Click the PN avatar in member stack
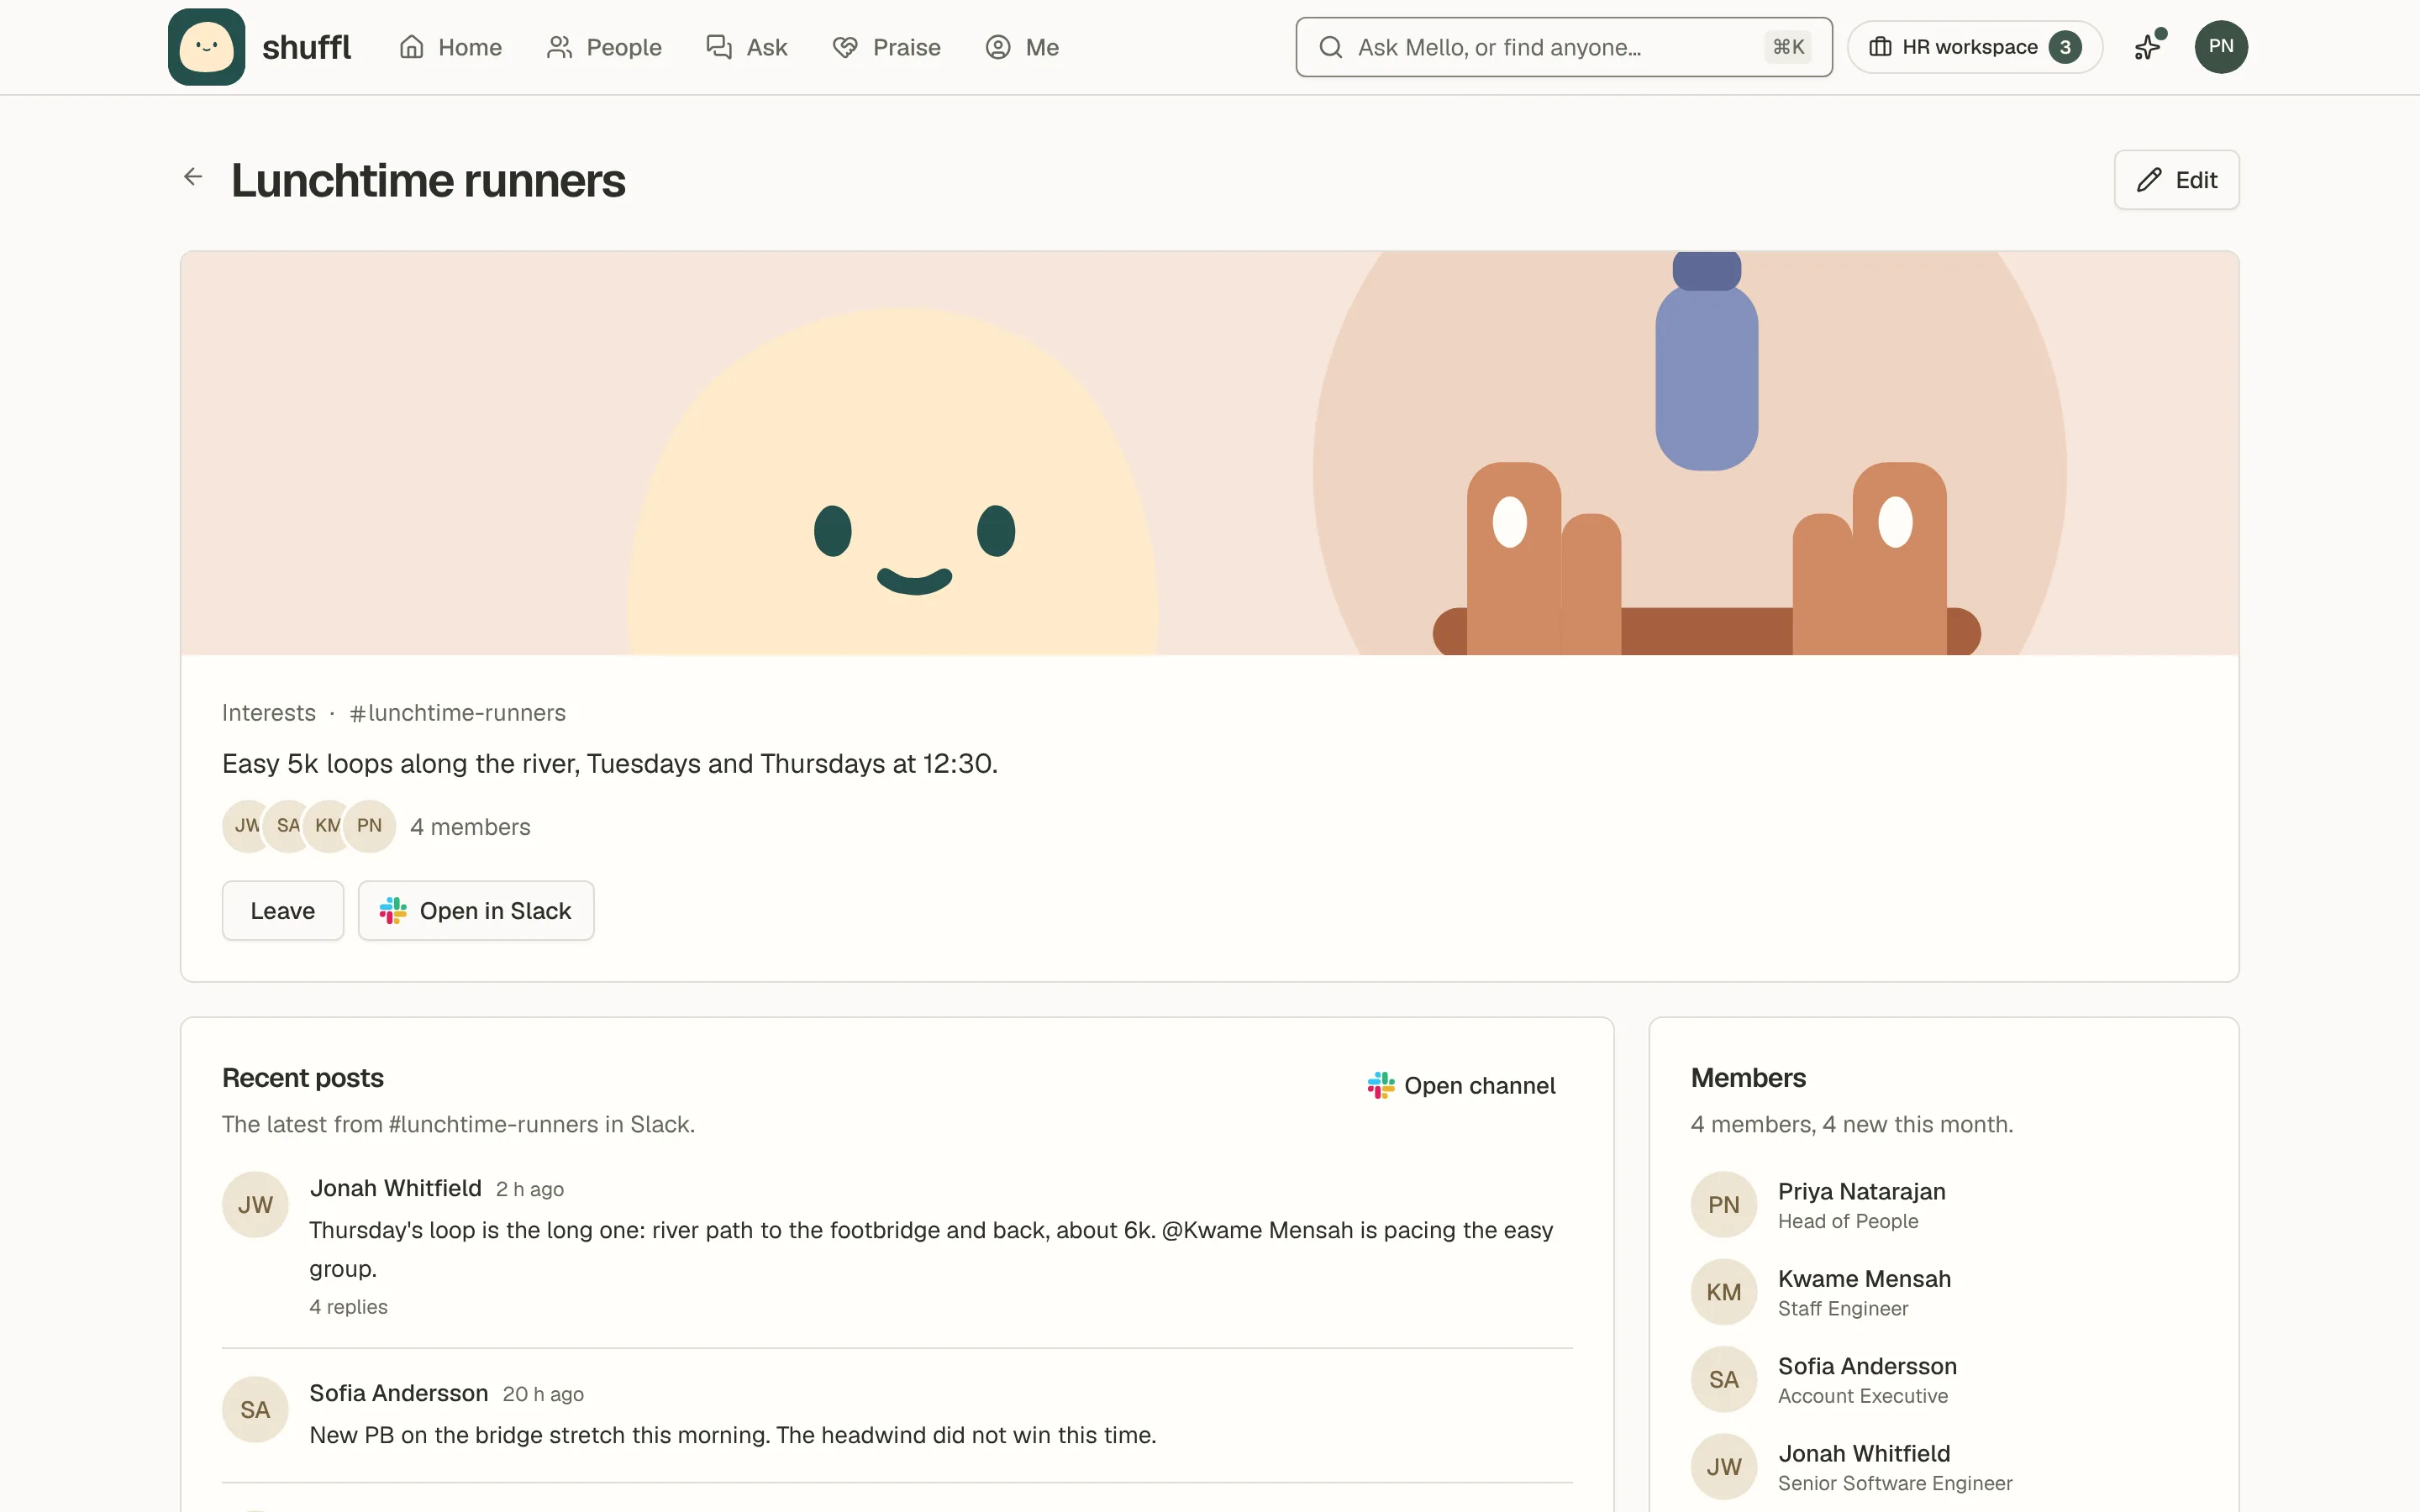This screenshot has height=1512, width=2420. [x=369, y=826]
